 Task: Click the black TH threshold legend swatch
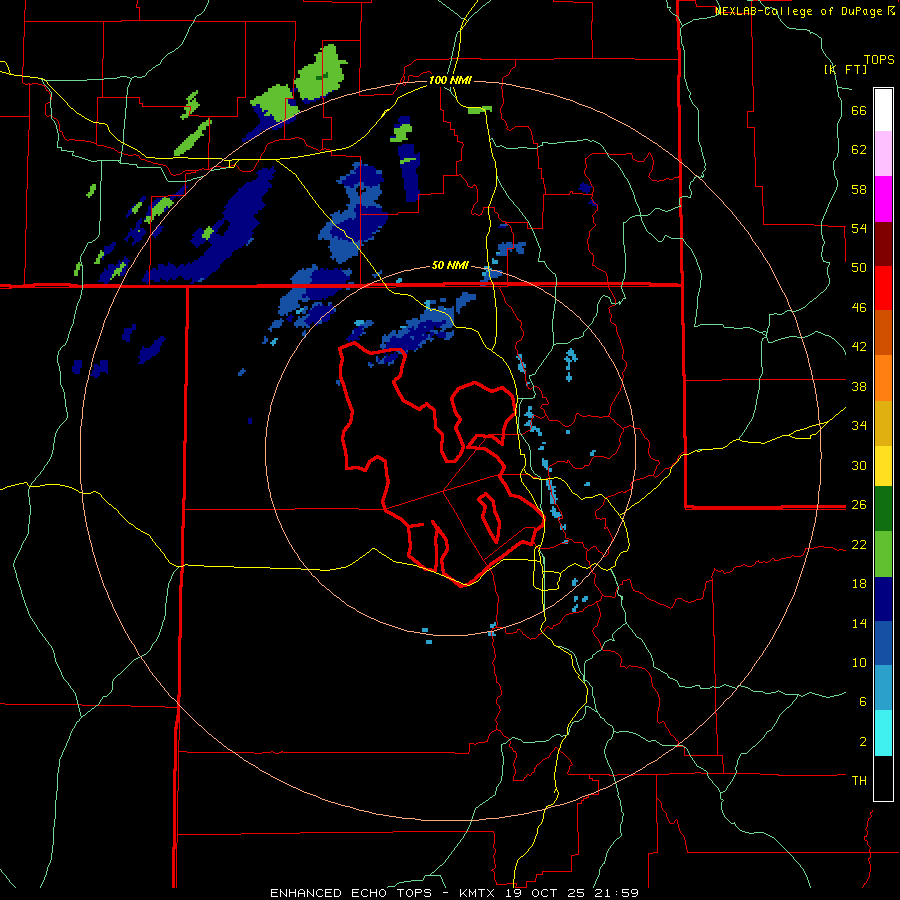point(883,778)
